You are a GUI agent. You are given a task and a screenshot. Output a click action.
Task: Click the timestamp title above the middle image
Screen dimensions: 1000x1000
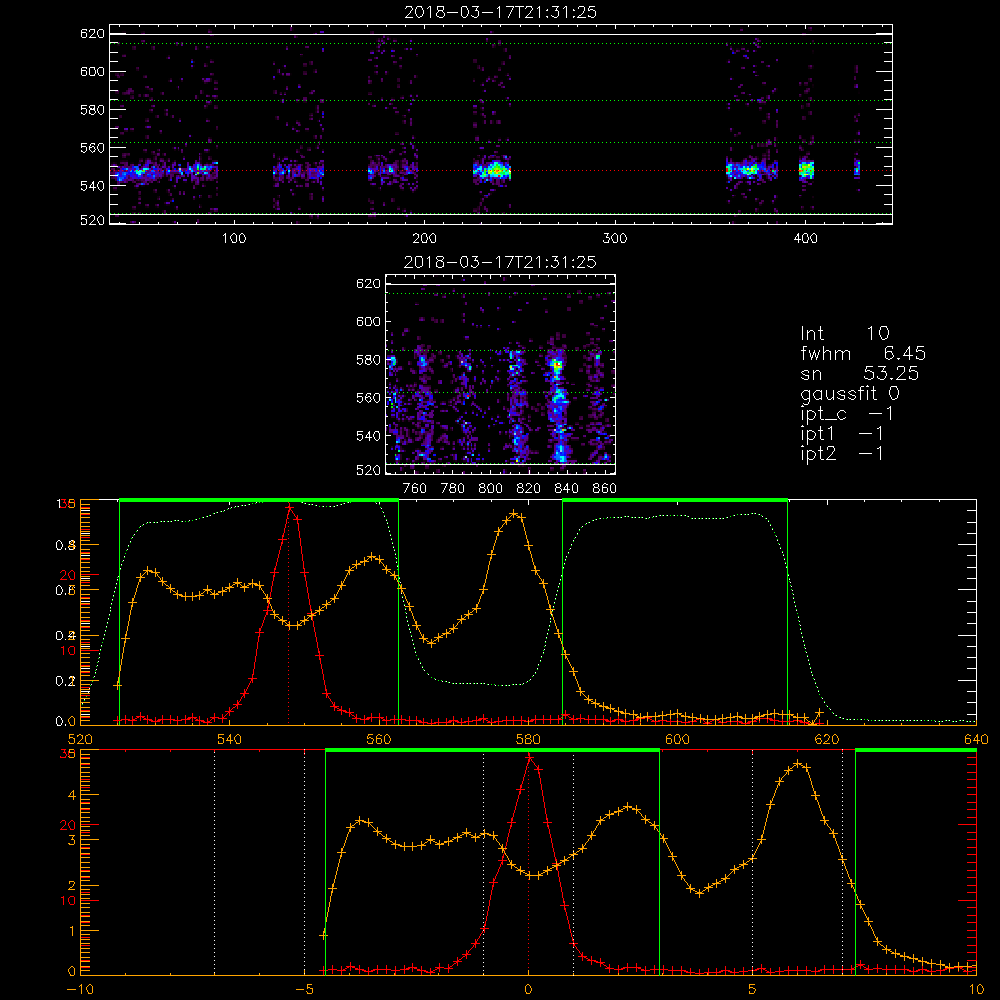tap(500, 262)
